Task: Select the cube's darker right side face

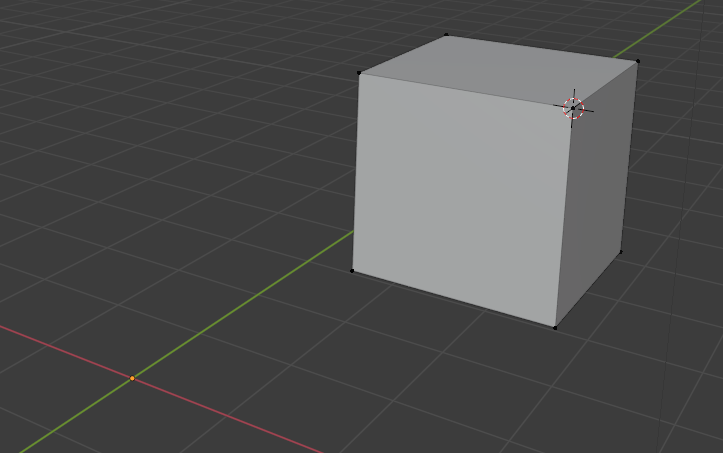Action: [x=596, y=194]
